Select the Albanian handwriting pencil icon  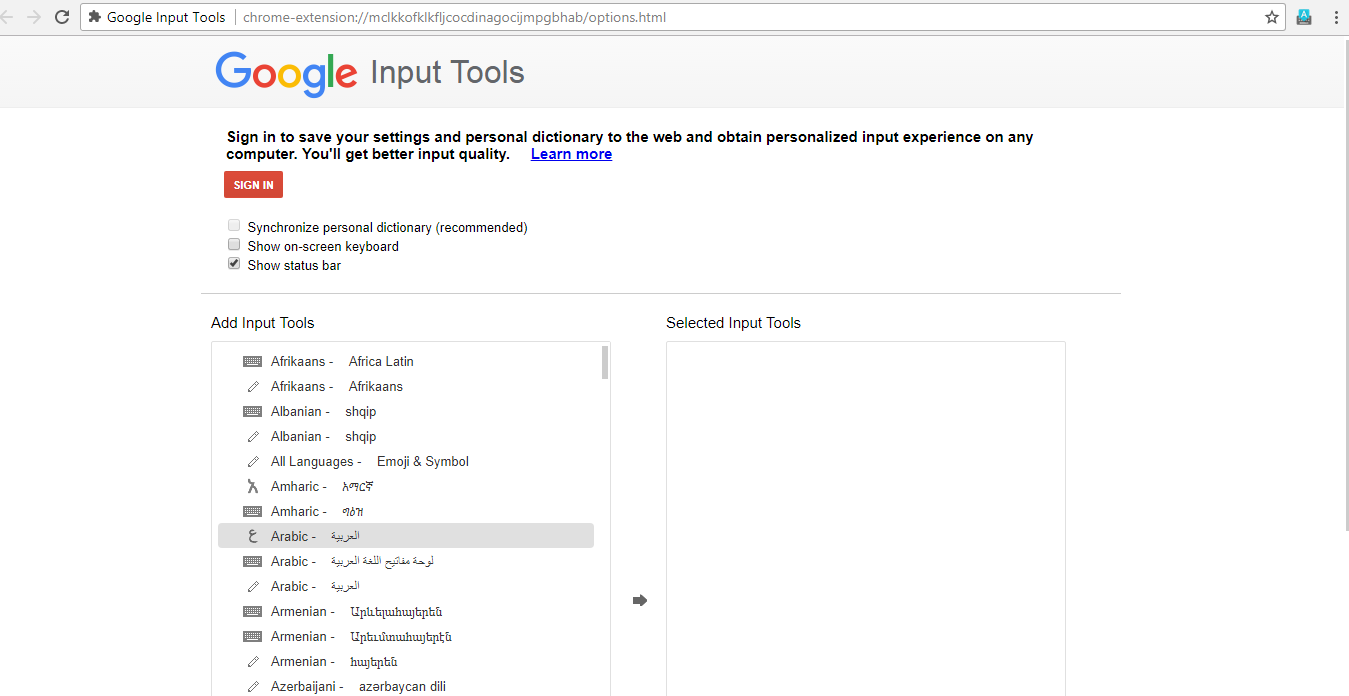253,437
